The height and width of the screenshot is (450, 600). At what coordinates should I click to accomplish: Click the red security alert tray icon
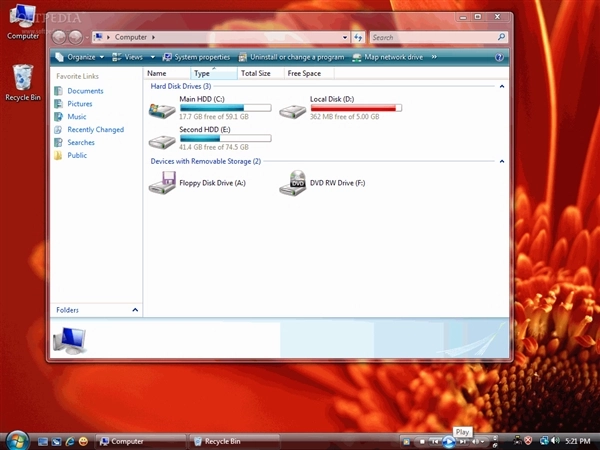tap(528, 441)
